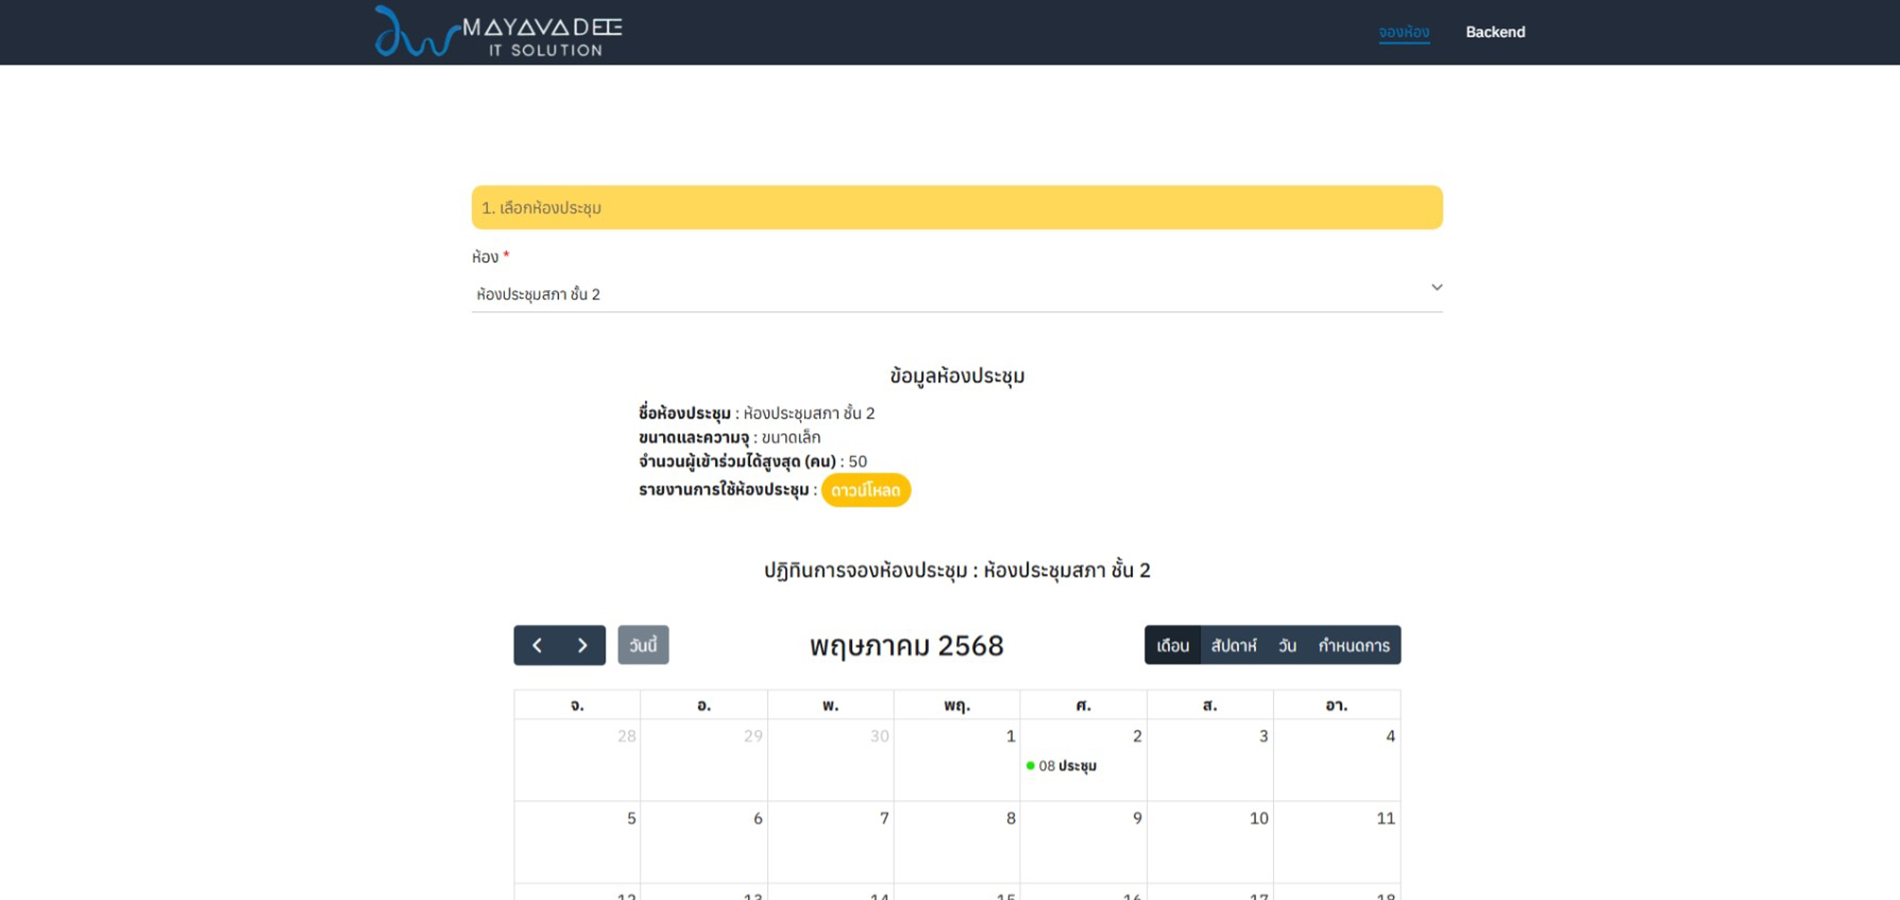Go to previous month with left arrow
This screenshot has width=1900, height=900.
coord(537,646)
